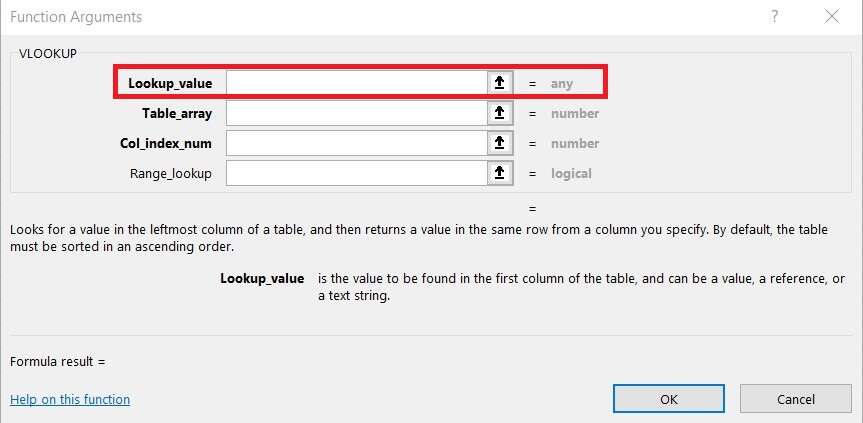Click the Range_lookup range selector arrow icon
Viewport: 863px width, 423px height.
pyautogui.click(x=499, y=173)
